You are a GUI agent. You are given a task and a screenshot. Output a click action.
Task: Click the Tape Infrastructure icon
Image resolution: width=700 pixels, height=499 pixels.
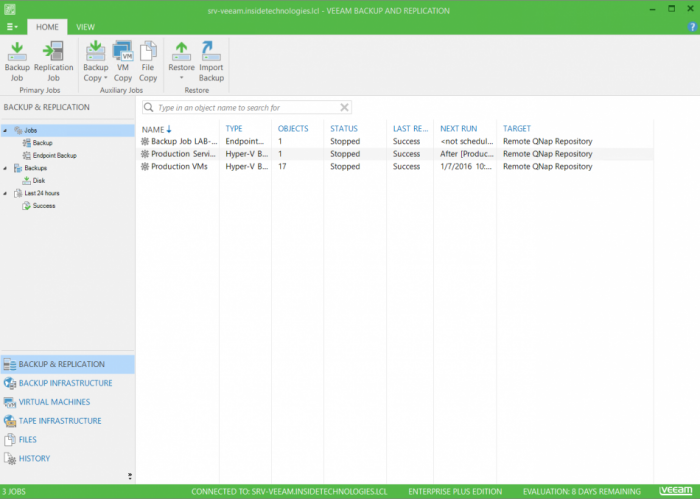pyautogui.click(x=10, y=421)
